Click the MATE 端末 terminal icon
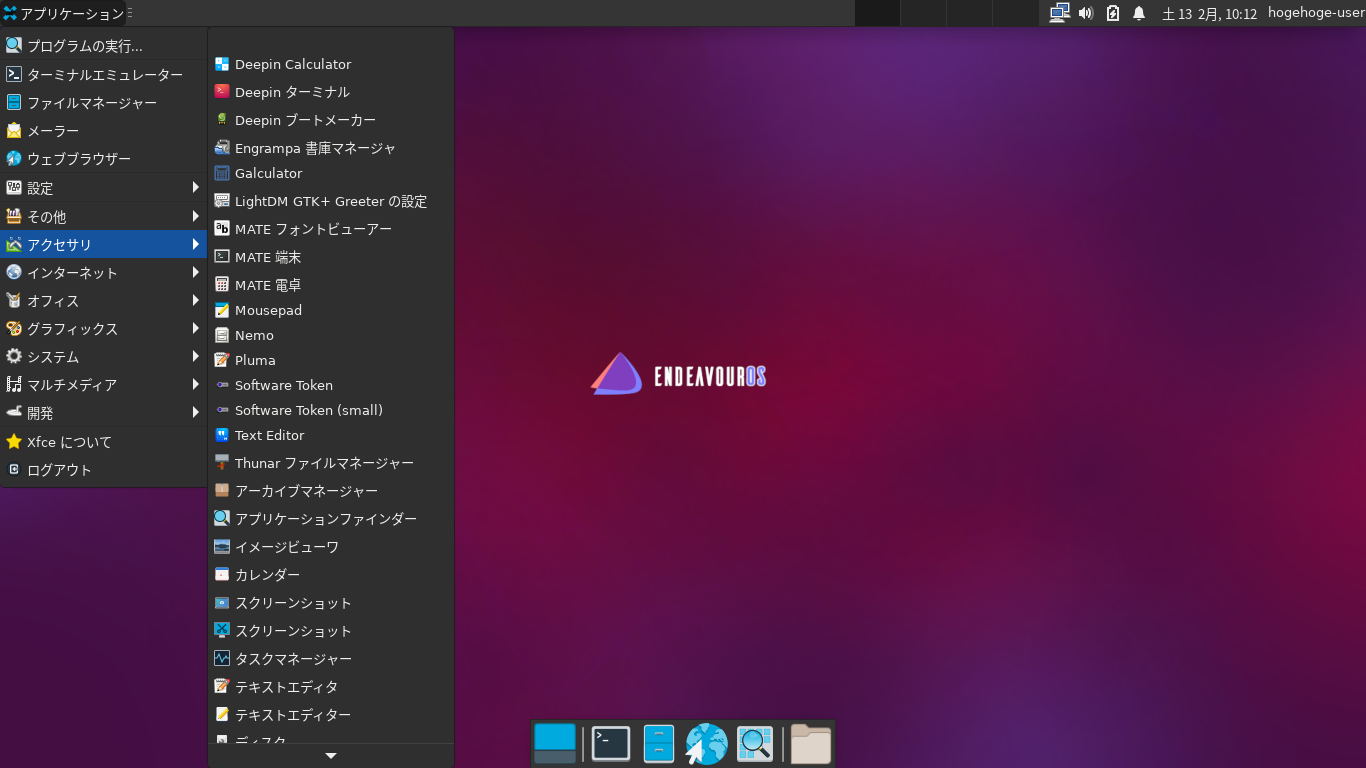 (222, 257)
